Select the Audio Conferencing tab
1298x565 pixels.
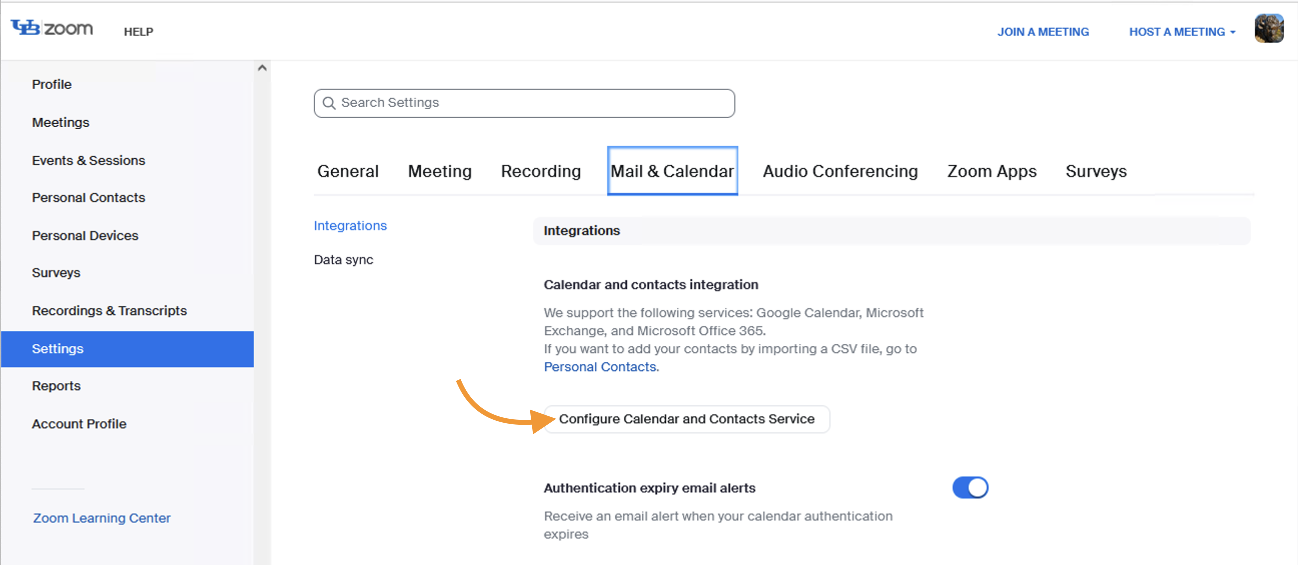click(840, 172)
